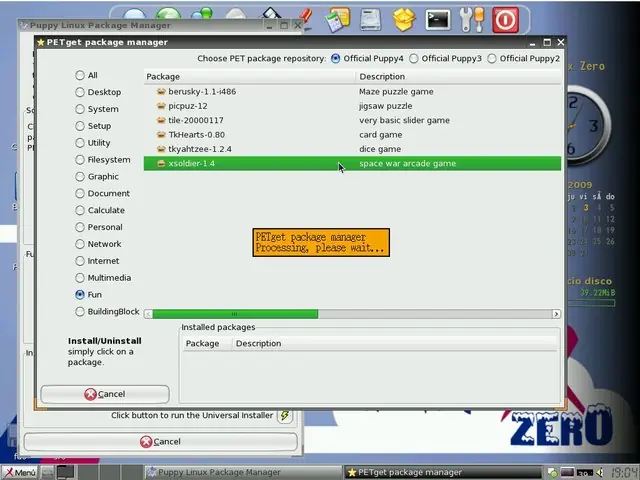Click 'very basic slider game' description
The image size is (640, 480).
(404, 120)
